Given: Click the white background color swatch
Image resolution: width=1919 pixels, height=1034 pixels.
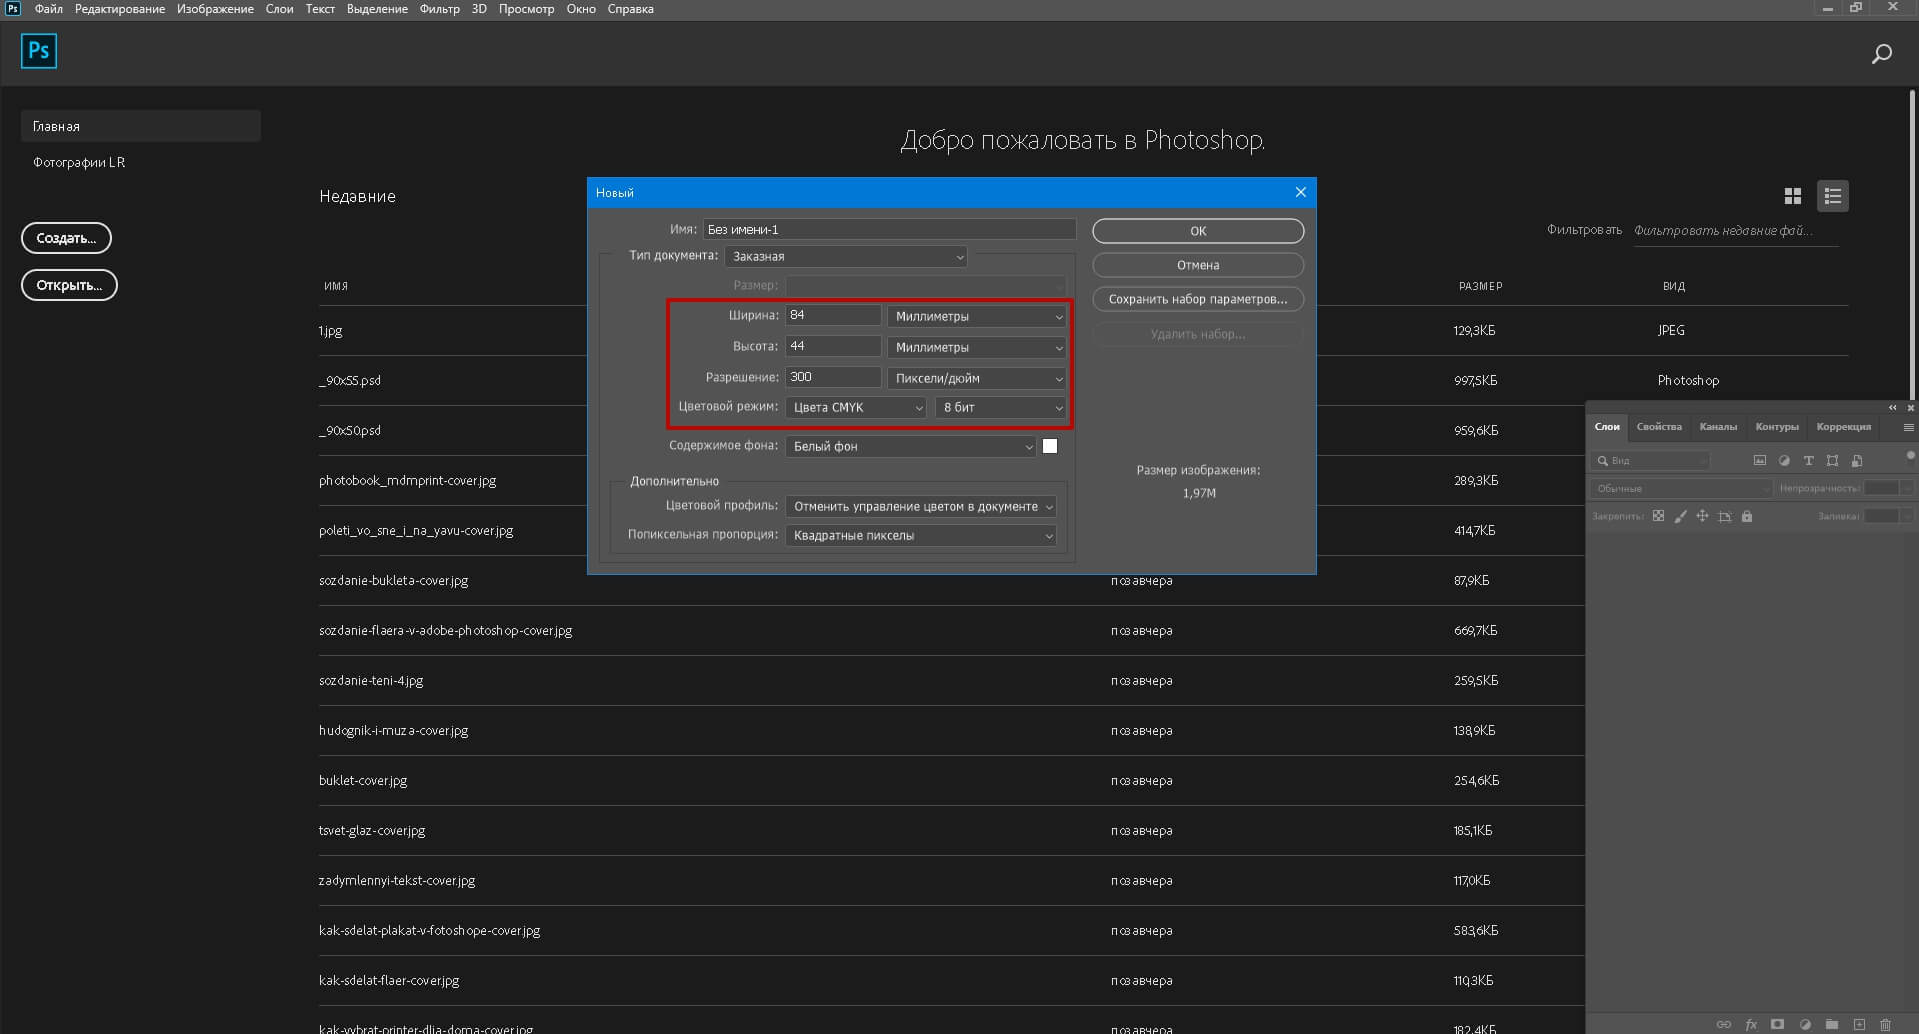Looking at the screenshot, I should click(1050, 446).
